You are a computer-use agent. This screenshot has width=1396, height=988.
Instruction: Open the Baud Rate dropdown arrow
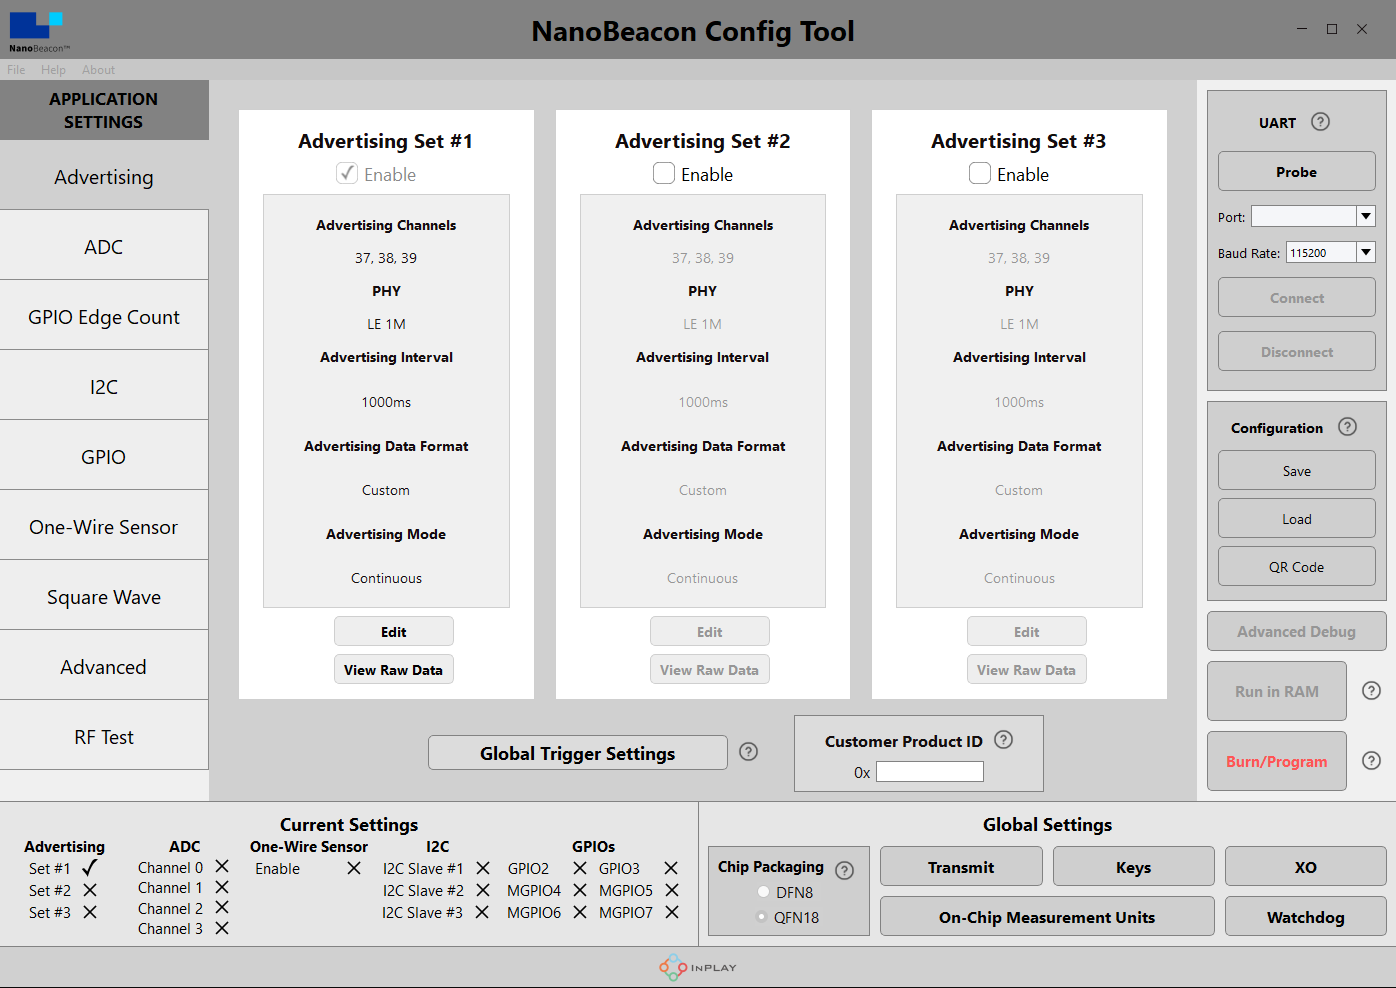click(1366, 252)
